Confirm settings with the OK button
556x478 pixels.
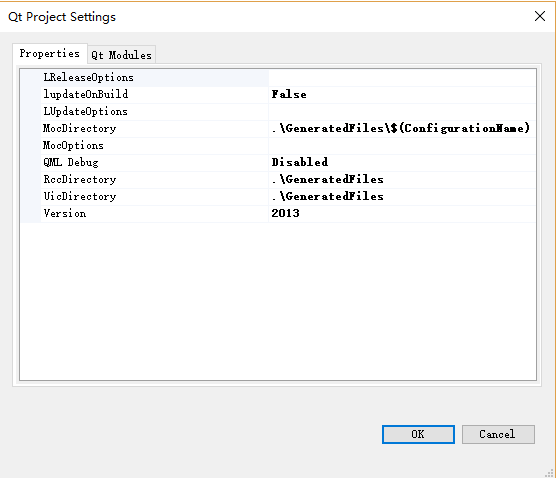click(x=418, y=434)
